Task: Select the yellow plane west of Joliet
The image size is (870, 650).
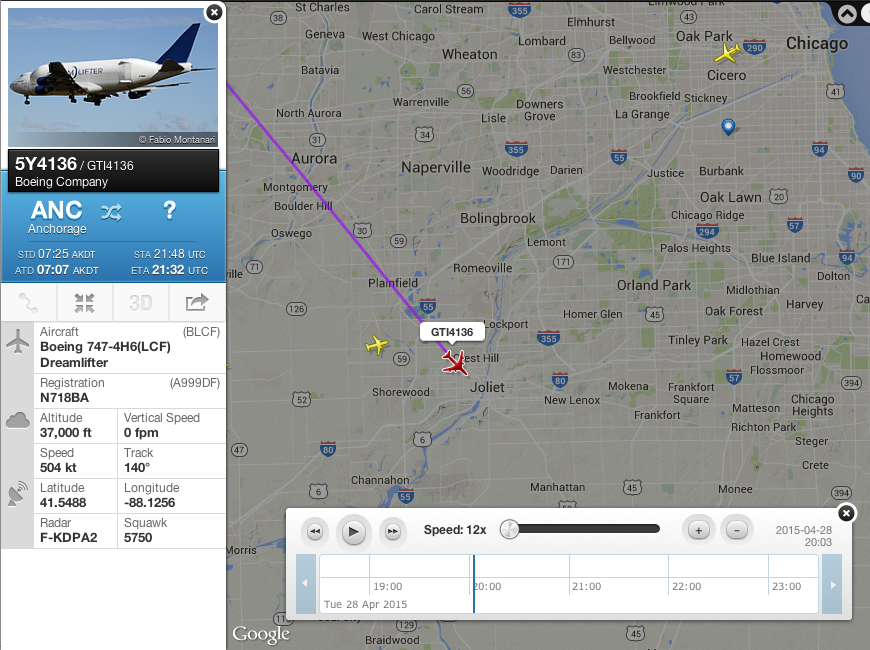Action: pos(377,345)
